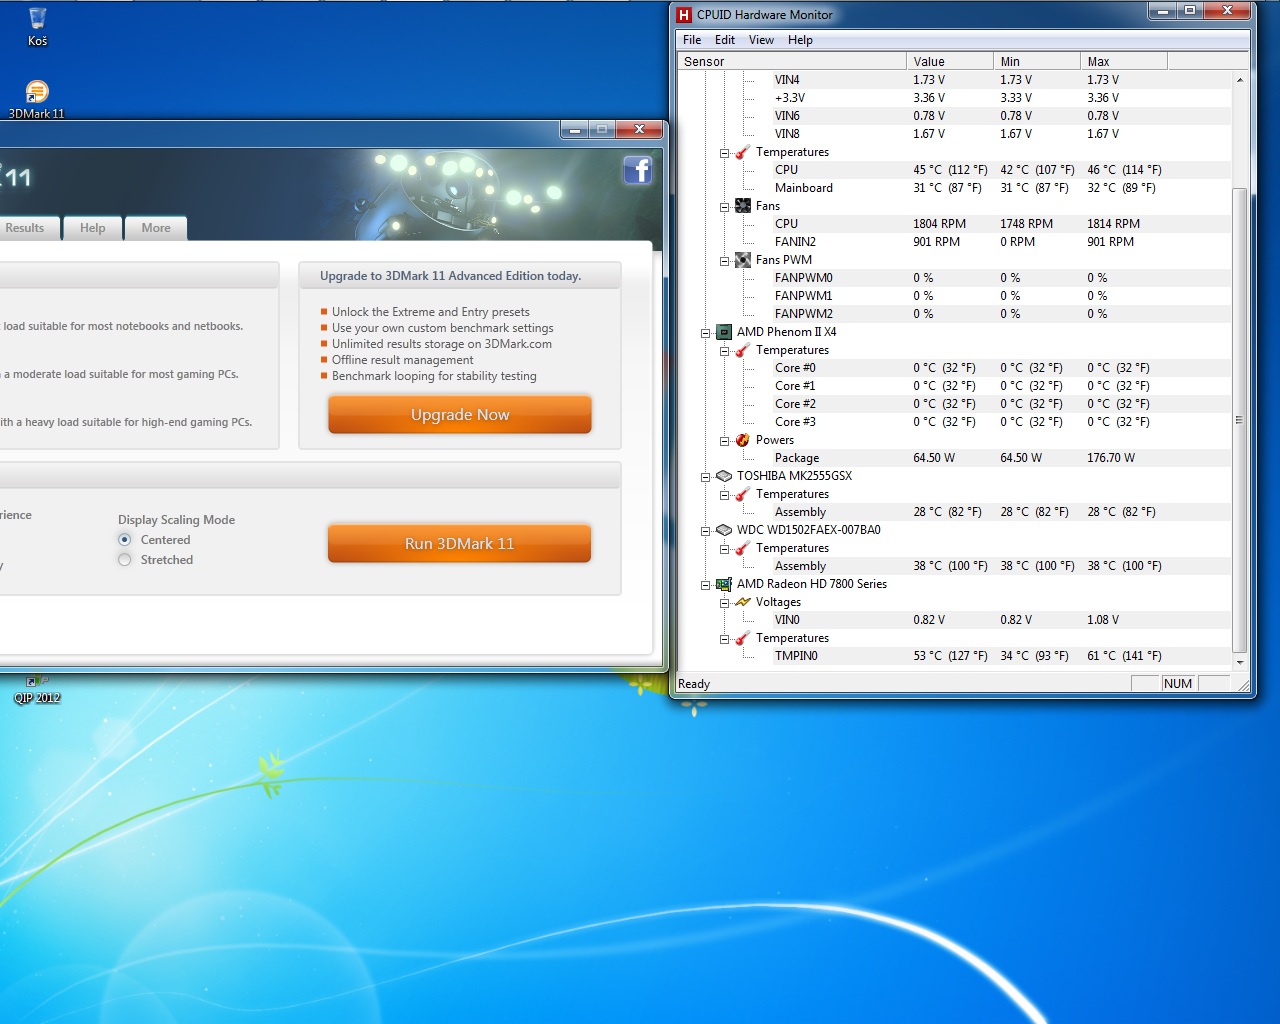
Task: Click the Hardware Monitor scrollbar up arrow
Action: tap(1240, 80)
